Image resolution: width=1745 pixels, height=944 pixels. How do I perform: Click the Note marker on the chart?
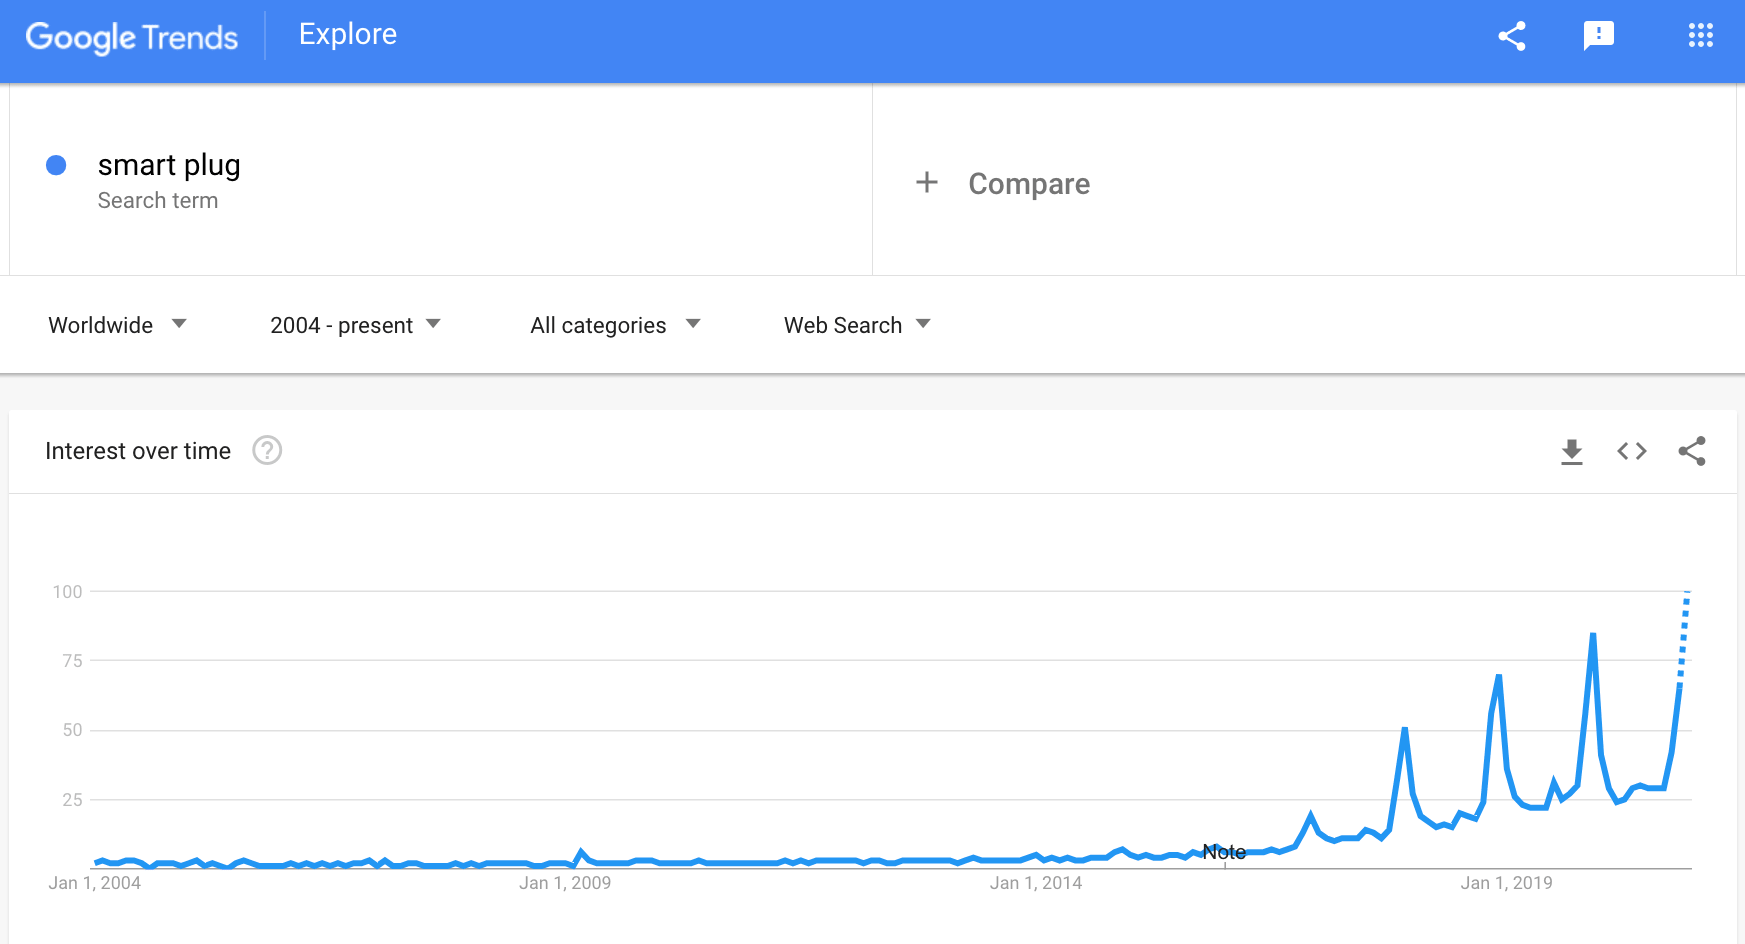pyautogui.click(x=1224, y=852)
